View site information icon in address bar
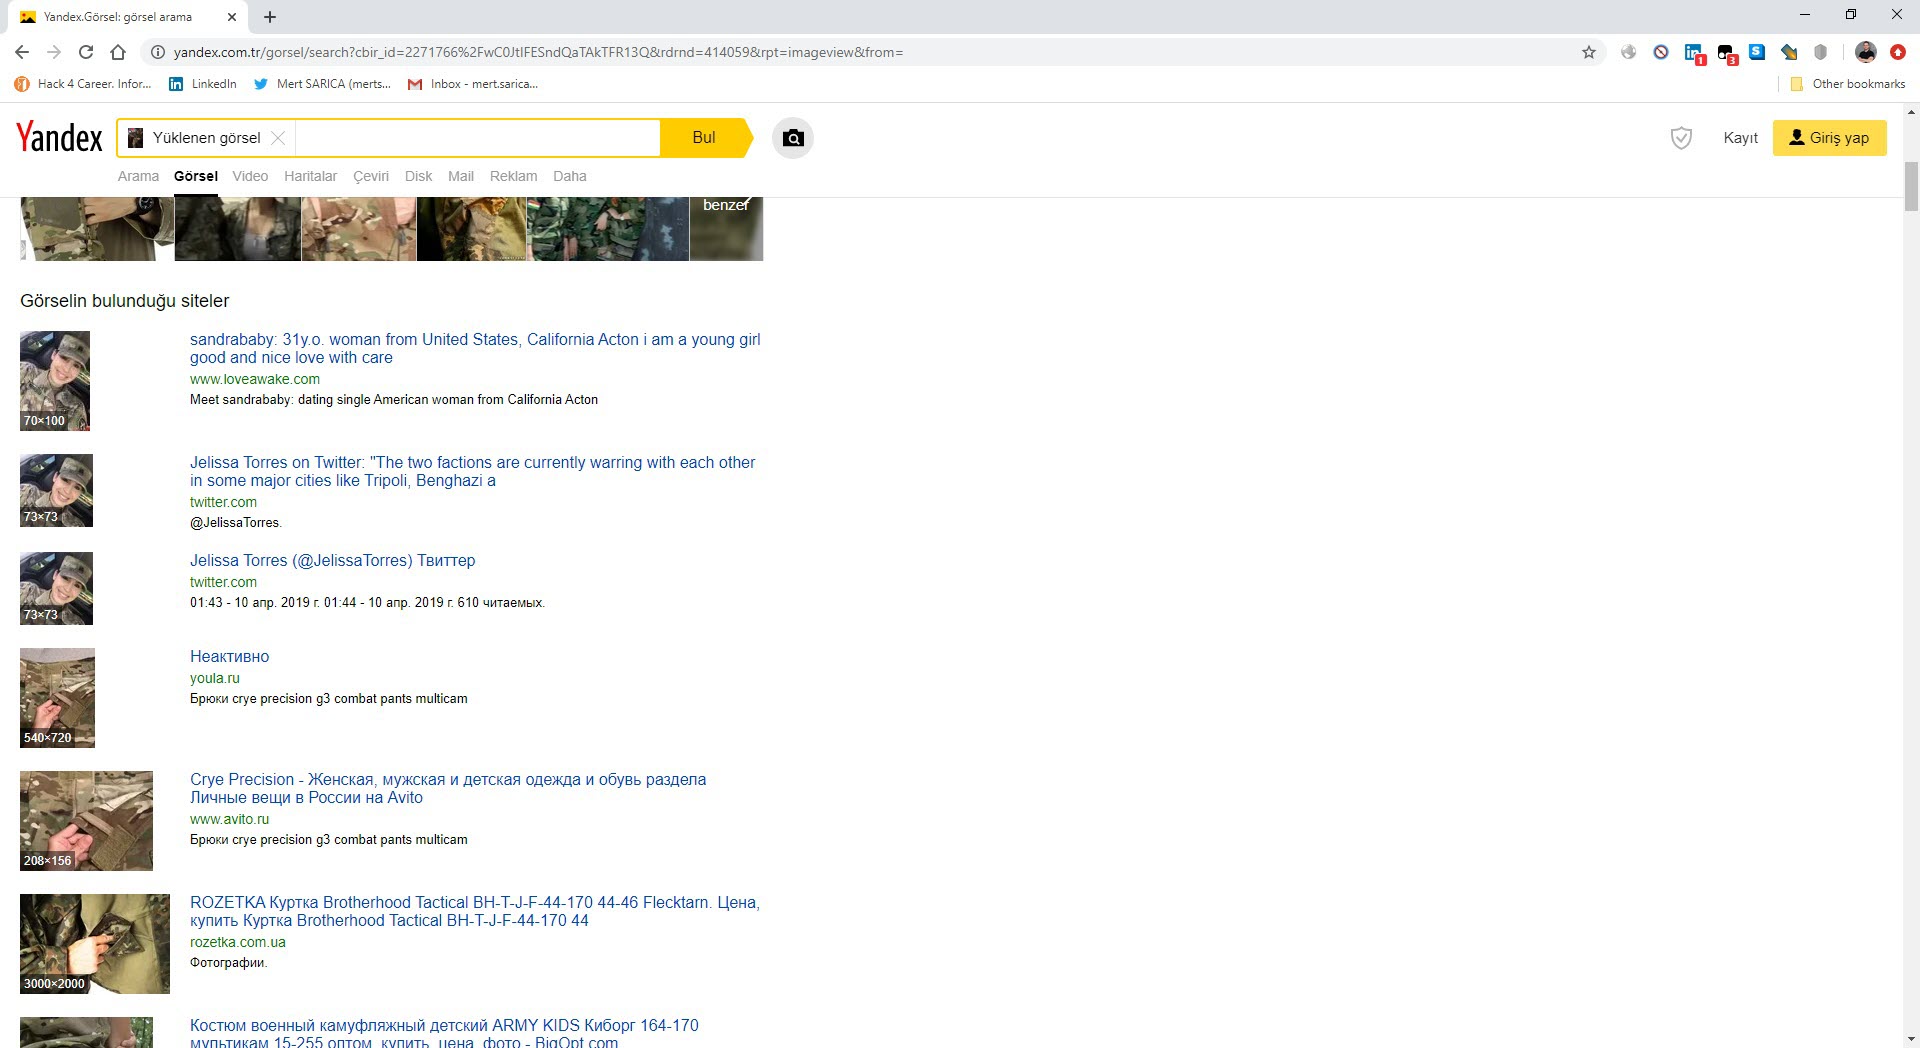 coord(157,52)
